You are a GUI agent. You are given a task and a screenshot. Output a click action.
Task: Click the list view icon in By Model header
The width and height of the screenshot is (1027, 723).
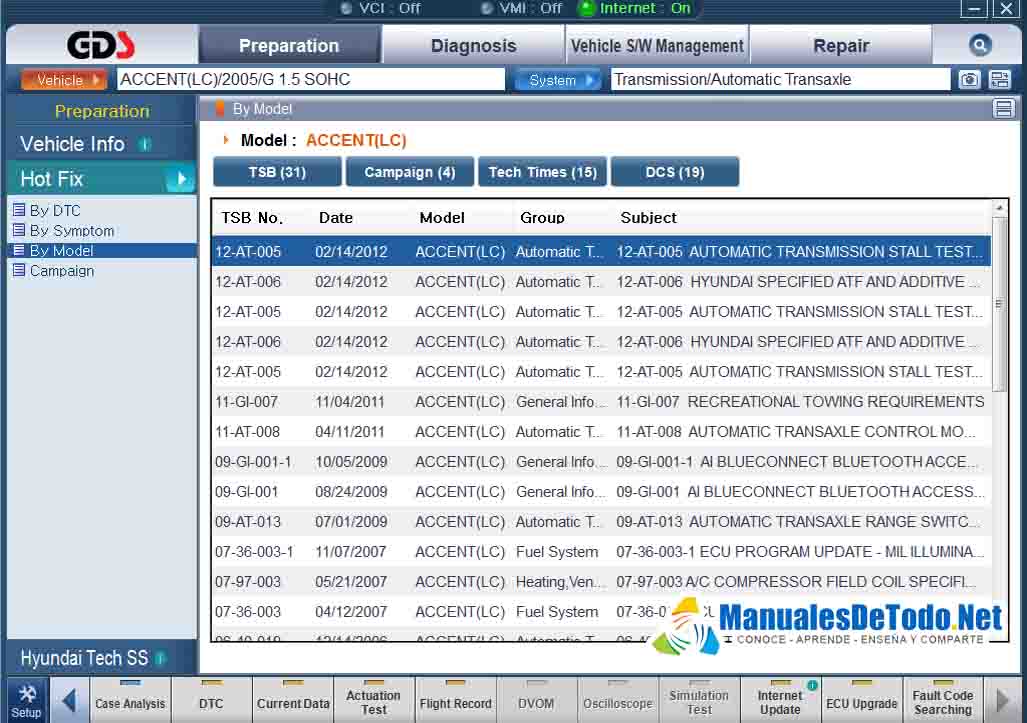pos(1003,109)
